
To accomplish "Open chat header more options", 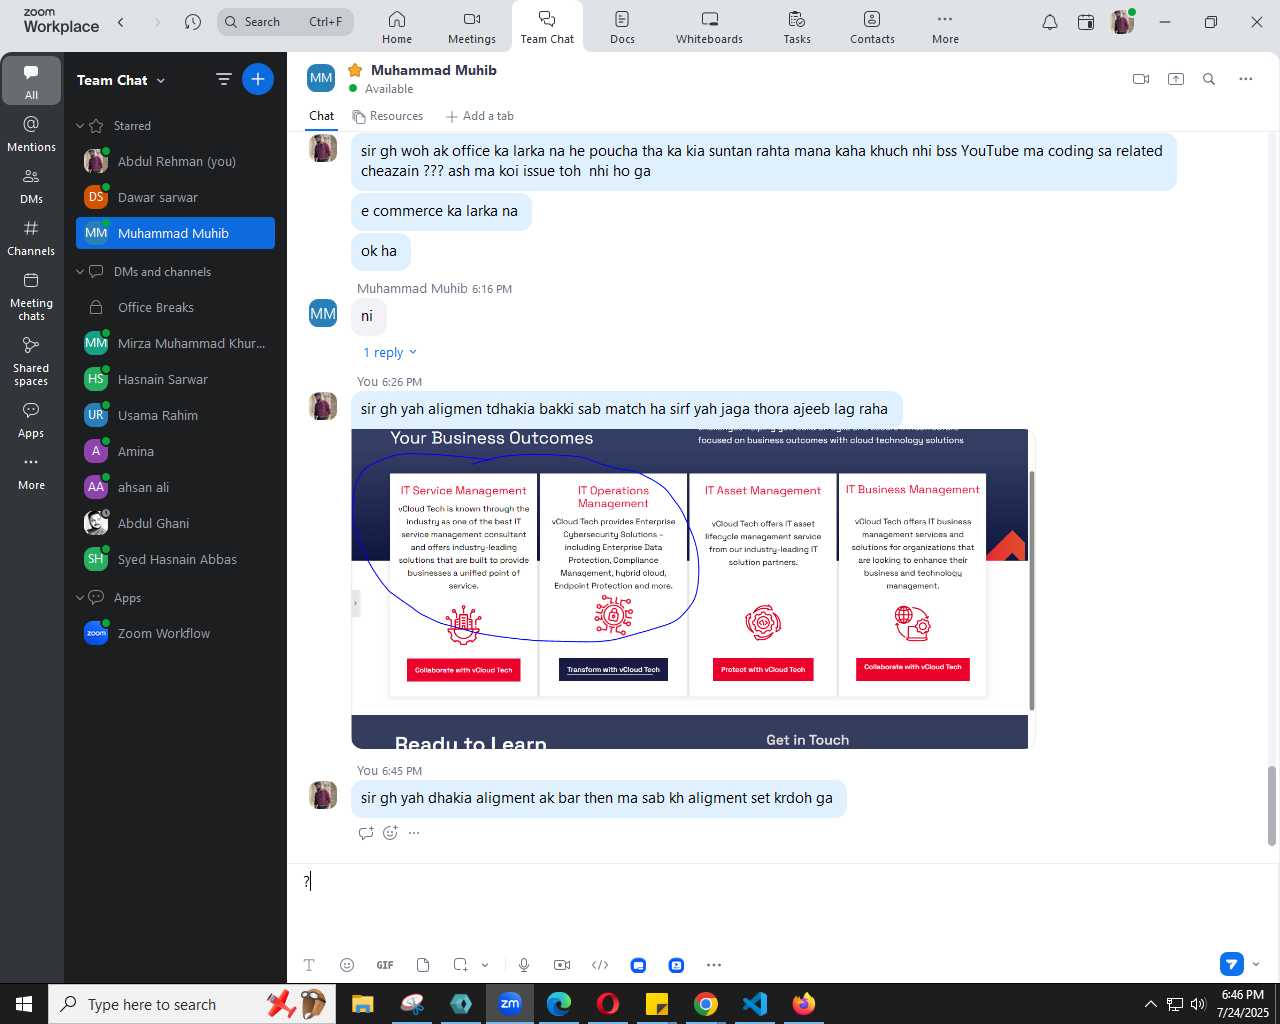I will (1246, 79).
